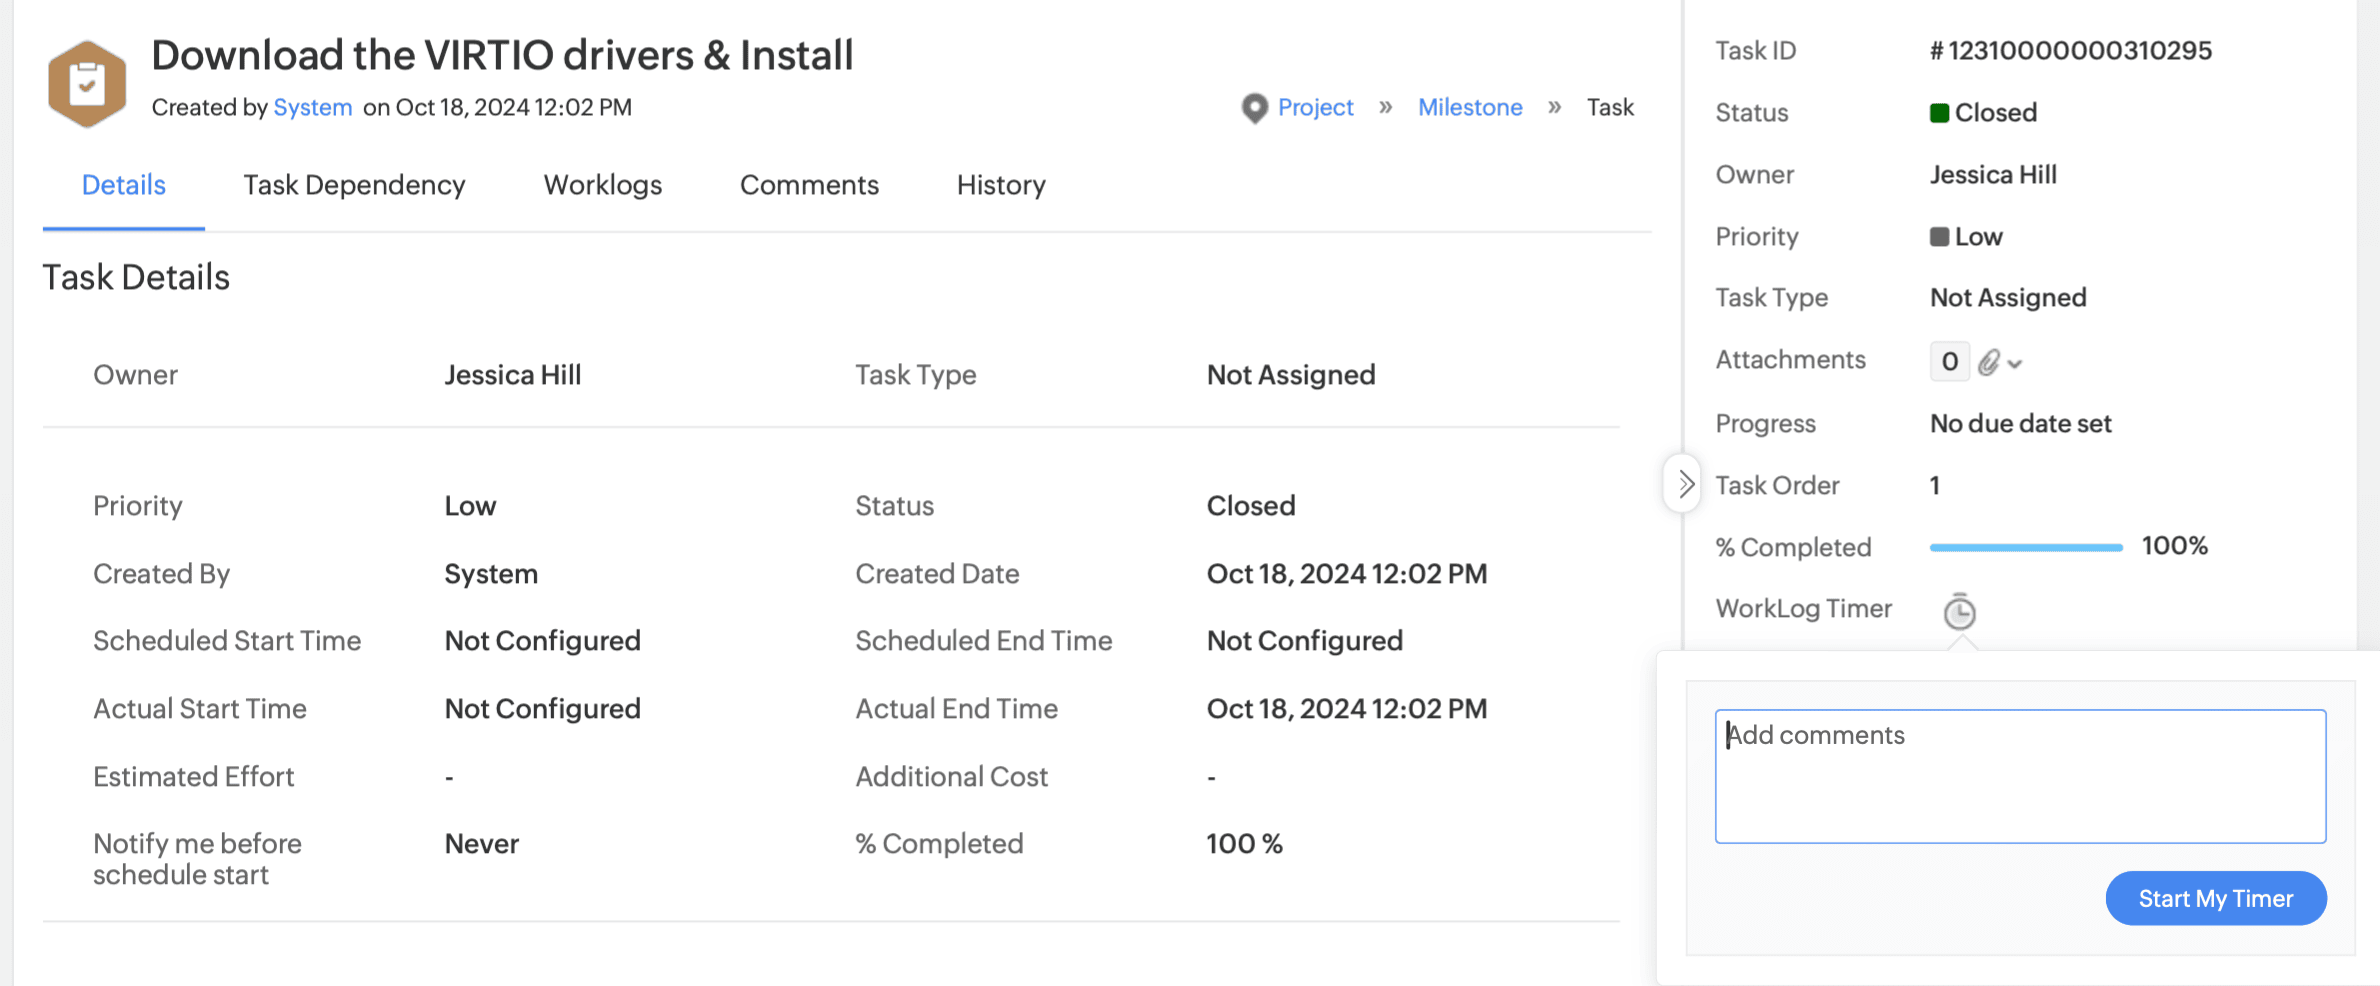Click the % Completed progress bar
Image resolution: width=2380 pixels, height=986 pixels.
tap(2025, 547)
